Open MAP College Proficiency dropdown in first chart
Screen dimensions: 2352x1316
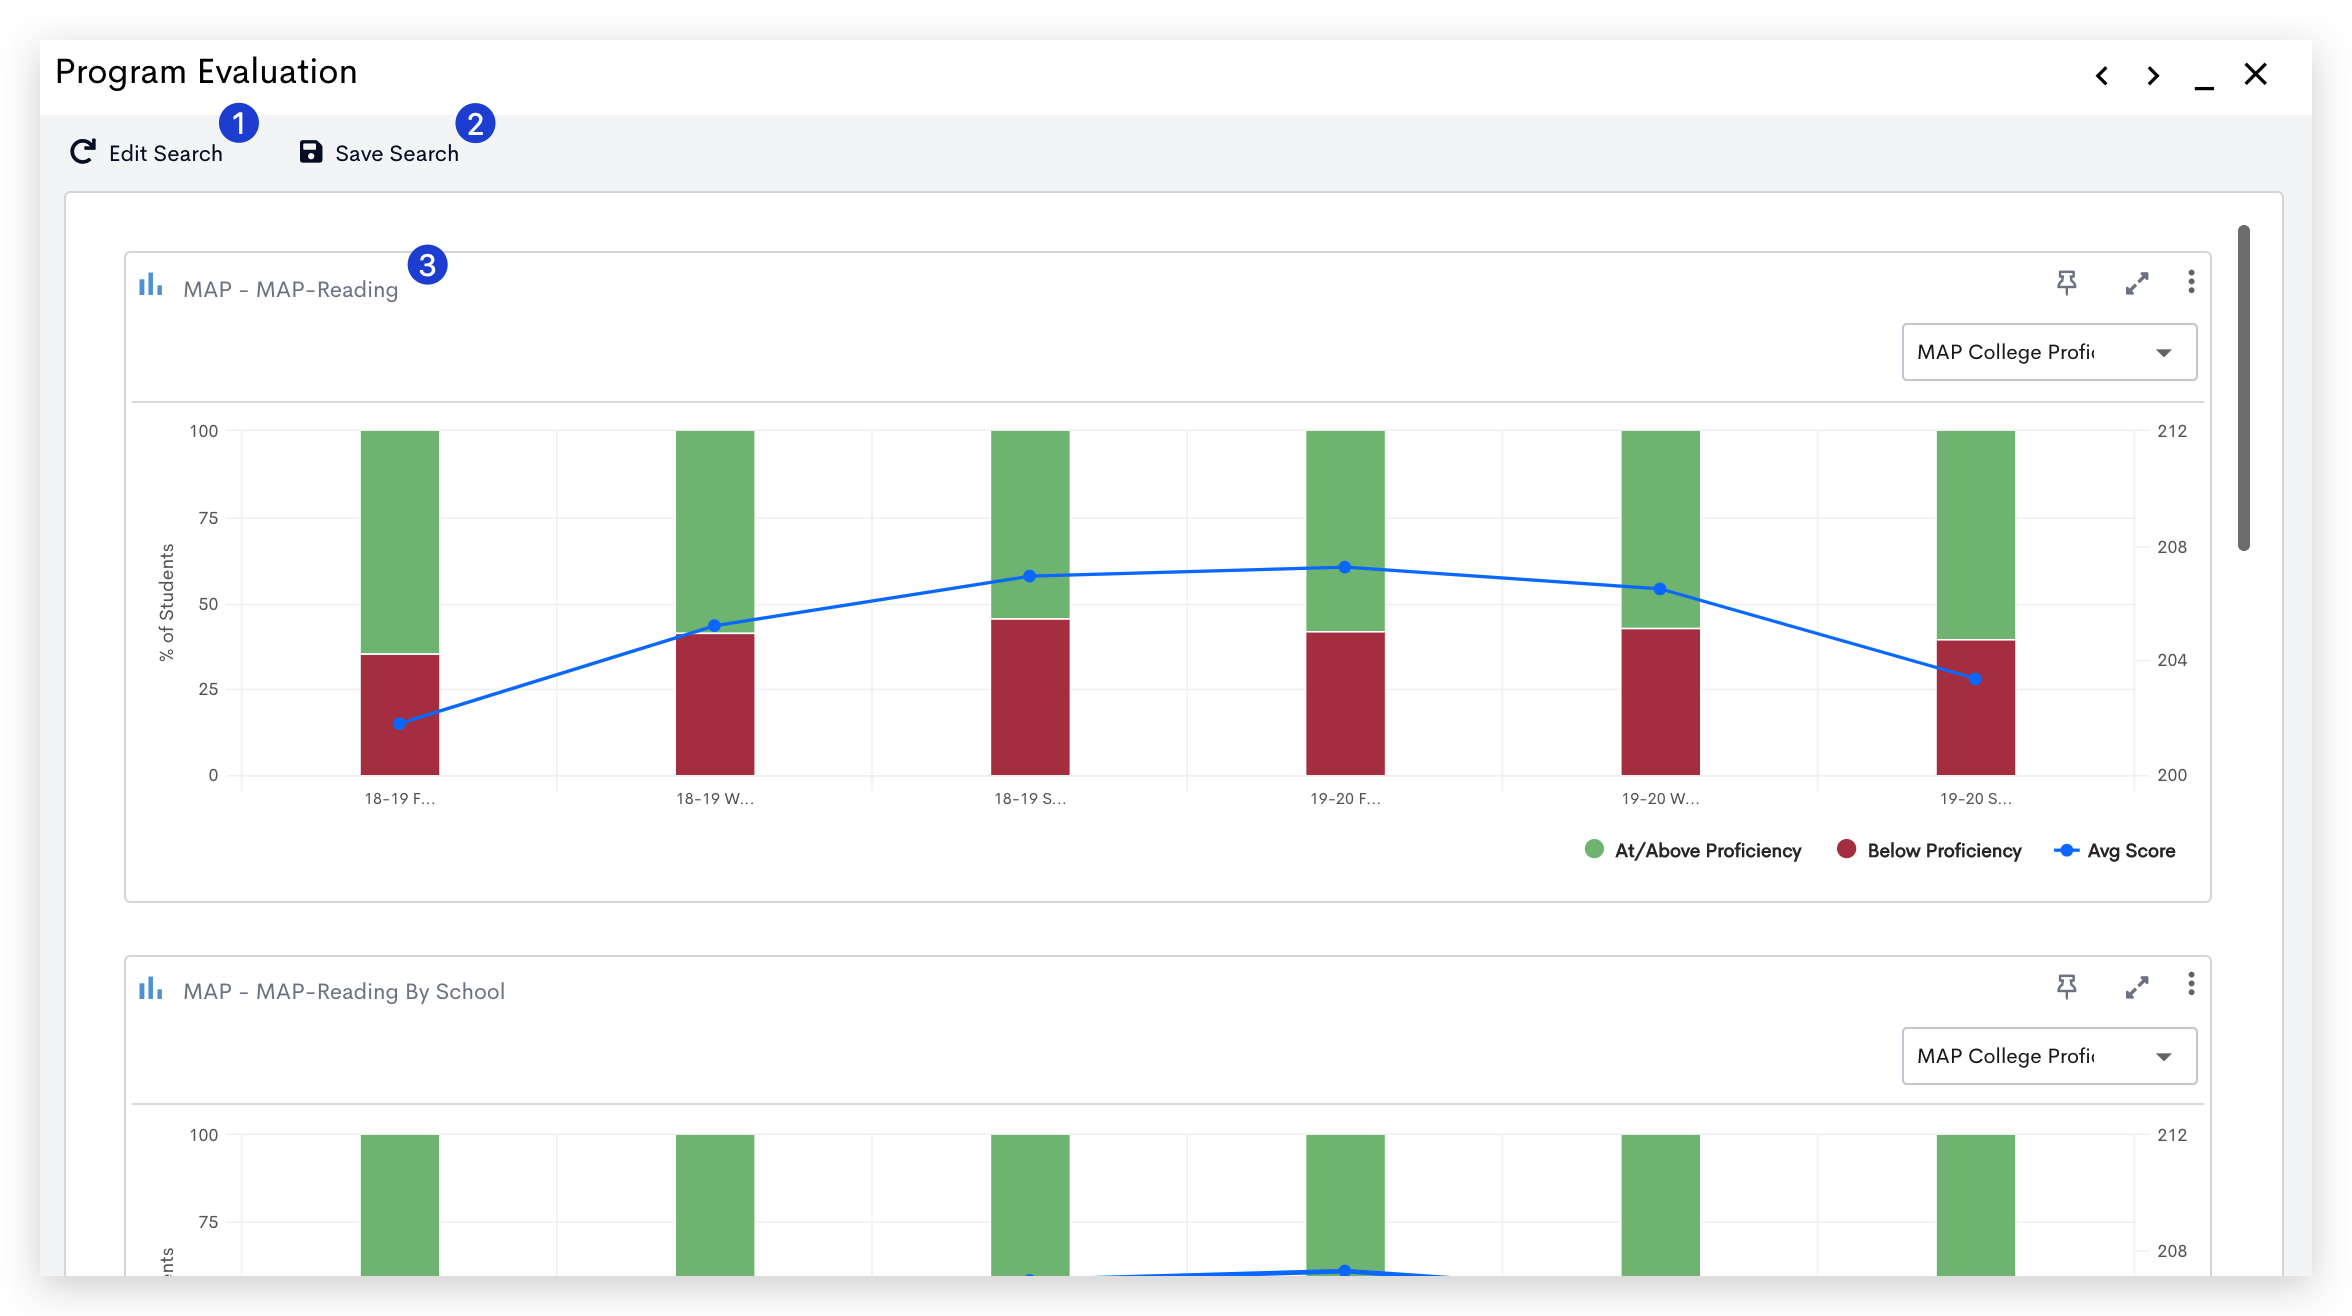(x=2049, y=352)
